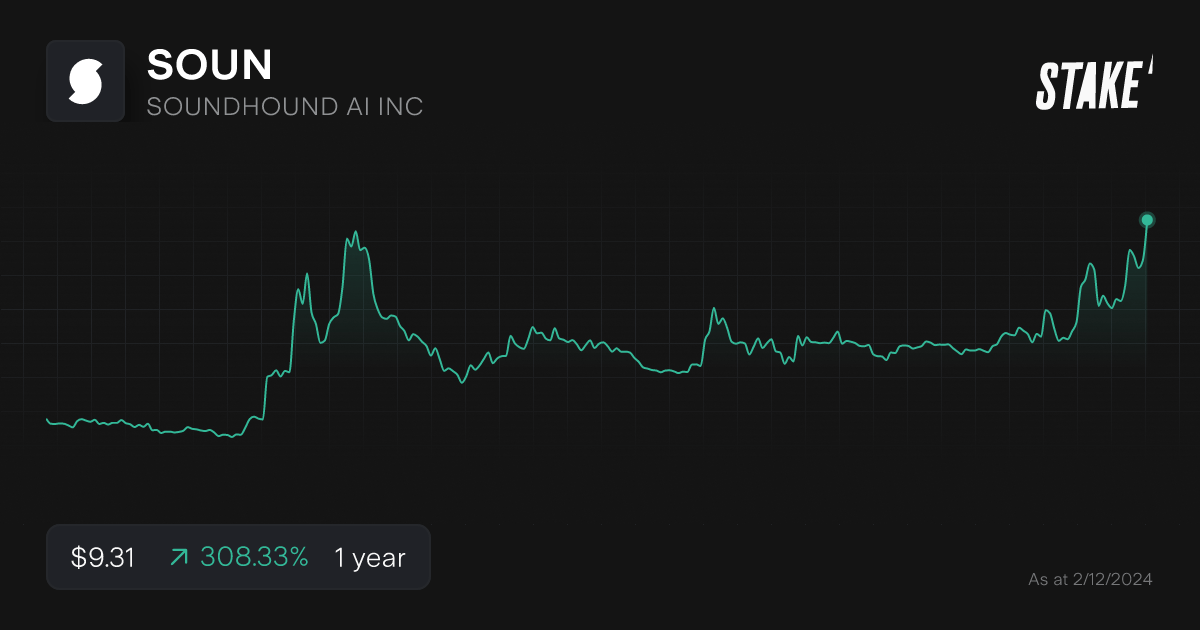This screenshot has width=1200, height=630.
Task: Select the SOUNDHOUND AI INC company name
Action: point(284,106)
